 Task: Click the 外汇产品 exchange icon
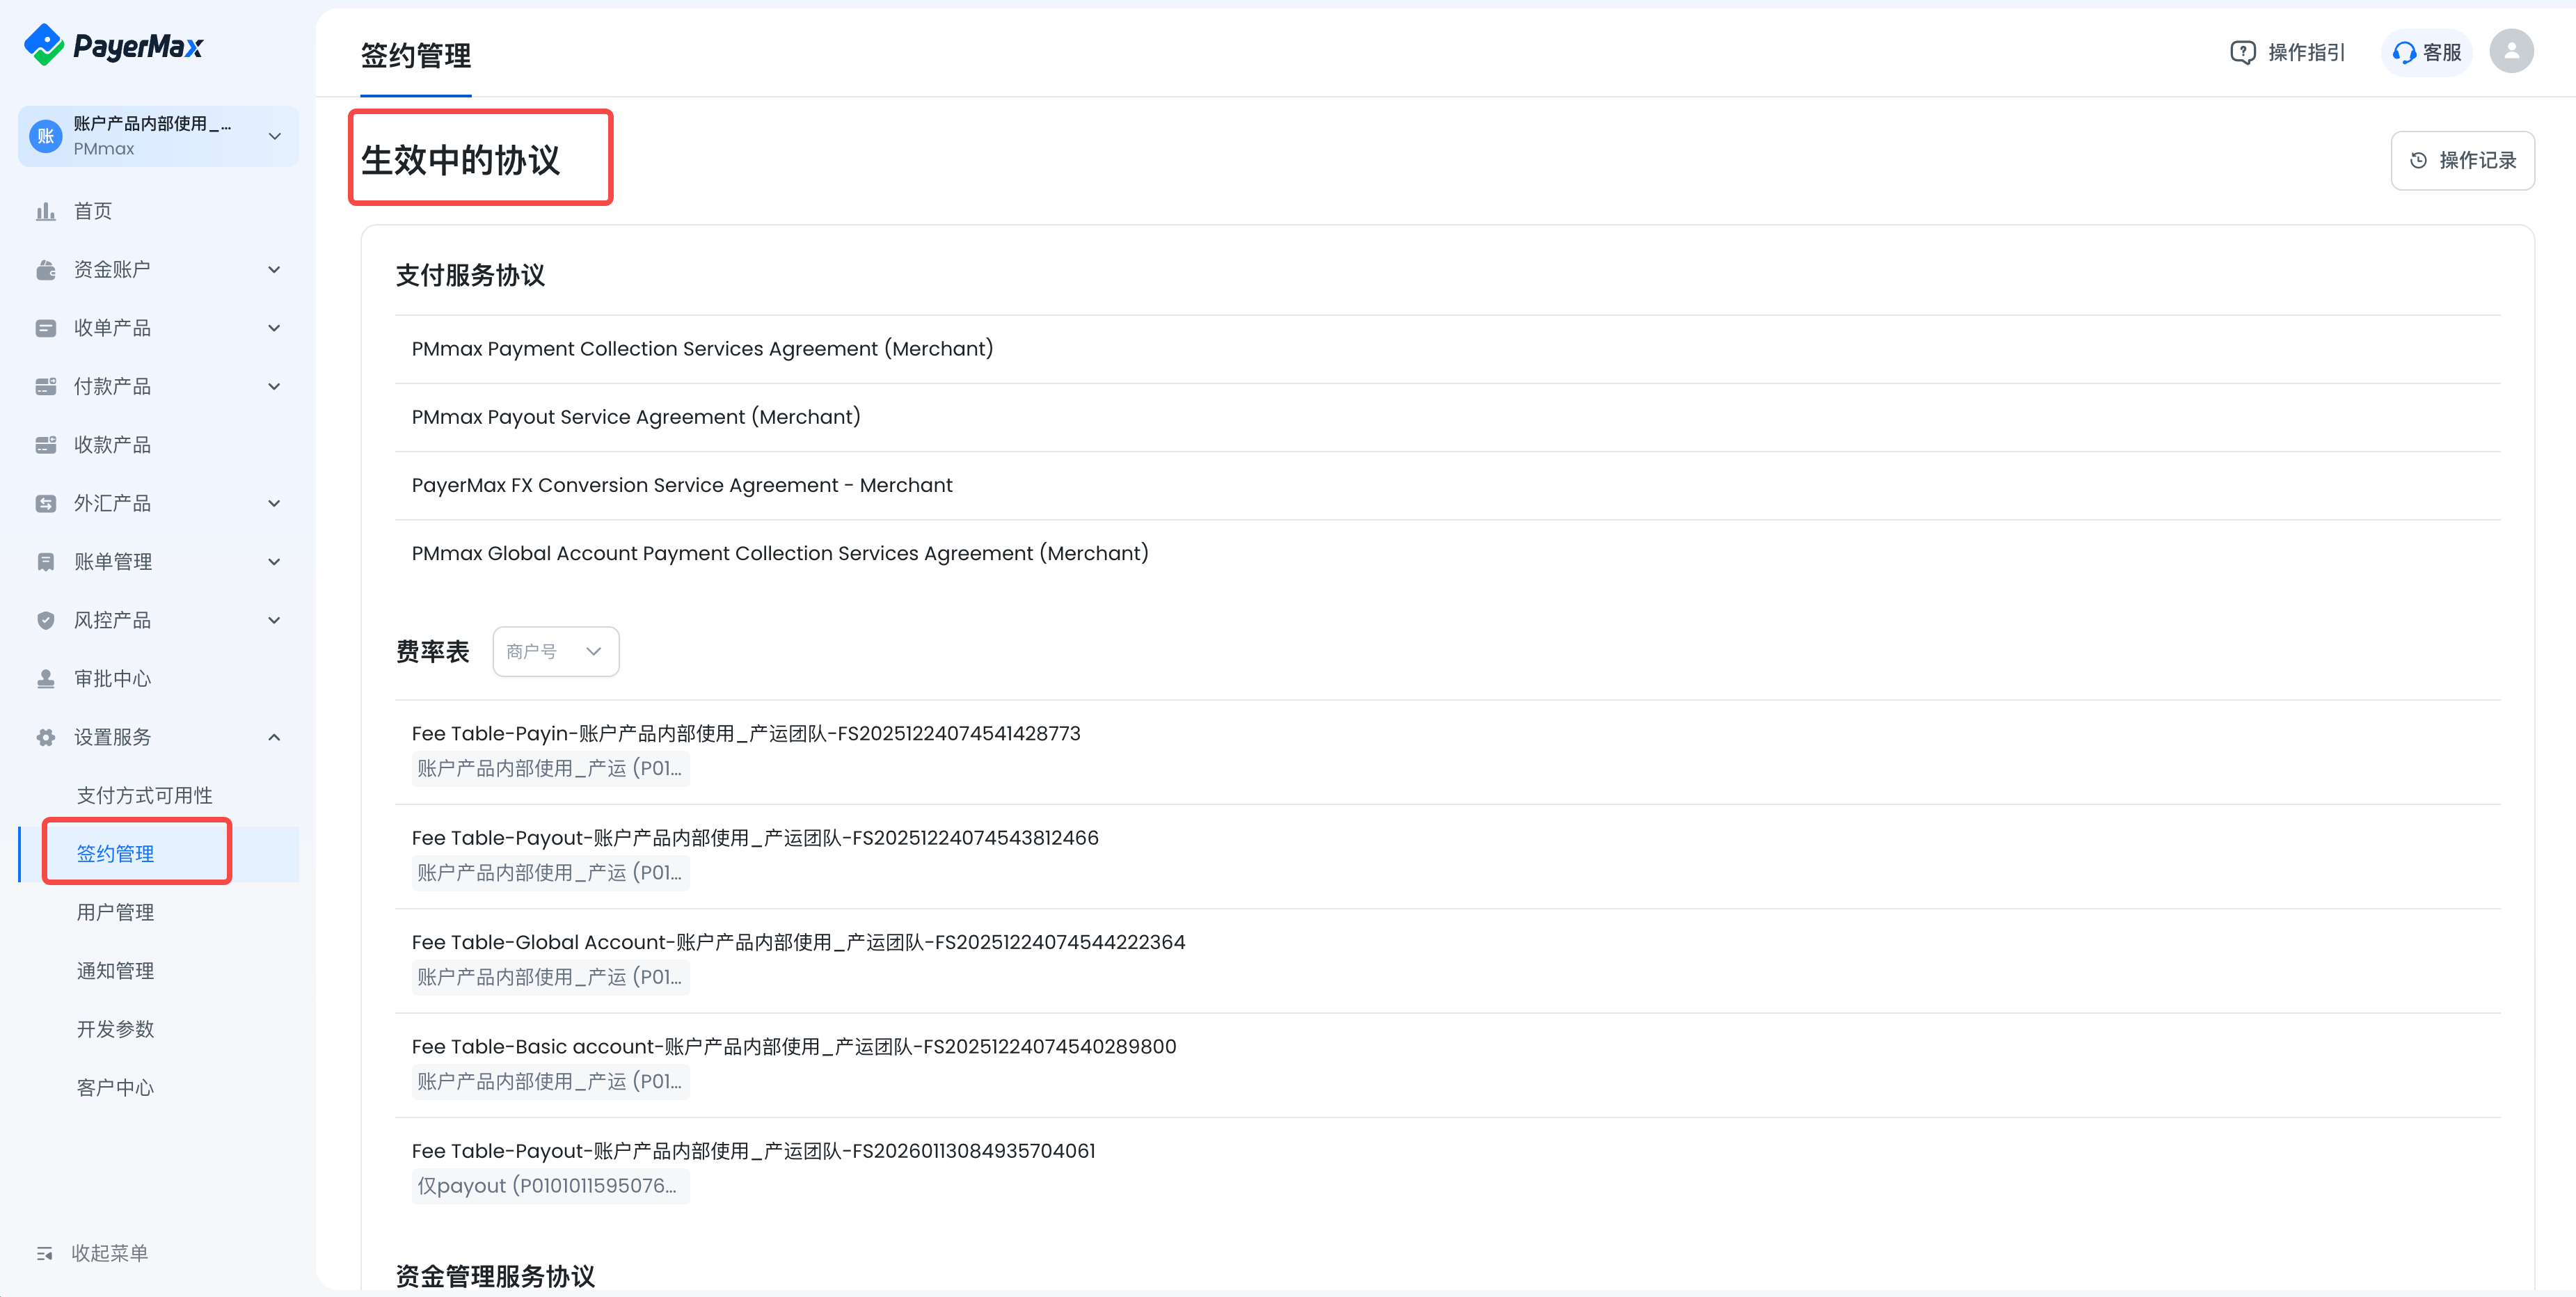coord(46,504)
